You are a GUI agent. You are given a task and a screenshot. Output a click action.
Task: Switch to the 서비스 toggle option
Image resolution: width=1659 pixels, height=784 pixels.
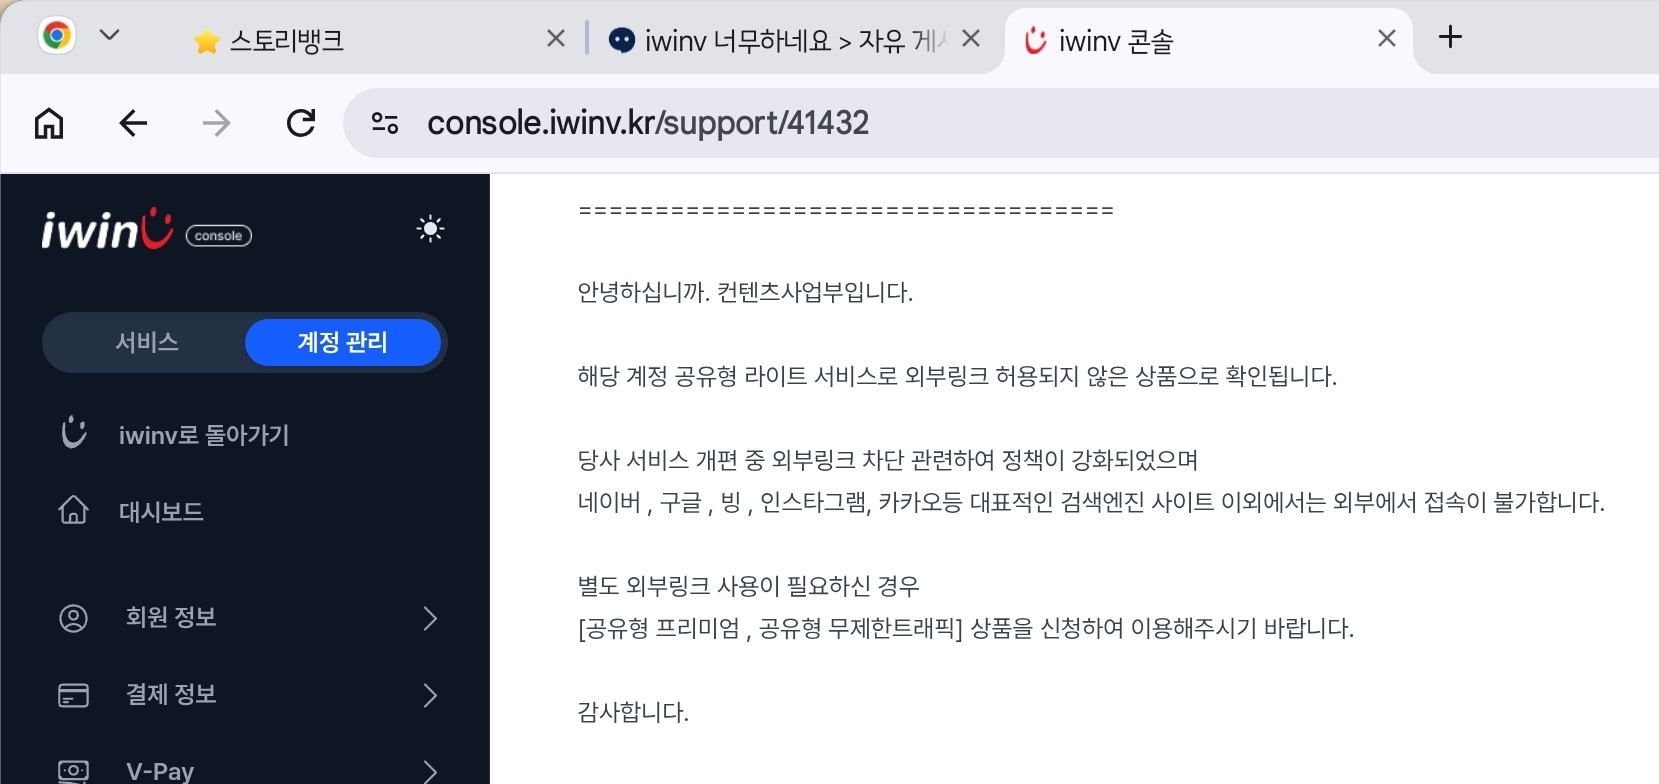pos(147,342)
